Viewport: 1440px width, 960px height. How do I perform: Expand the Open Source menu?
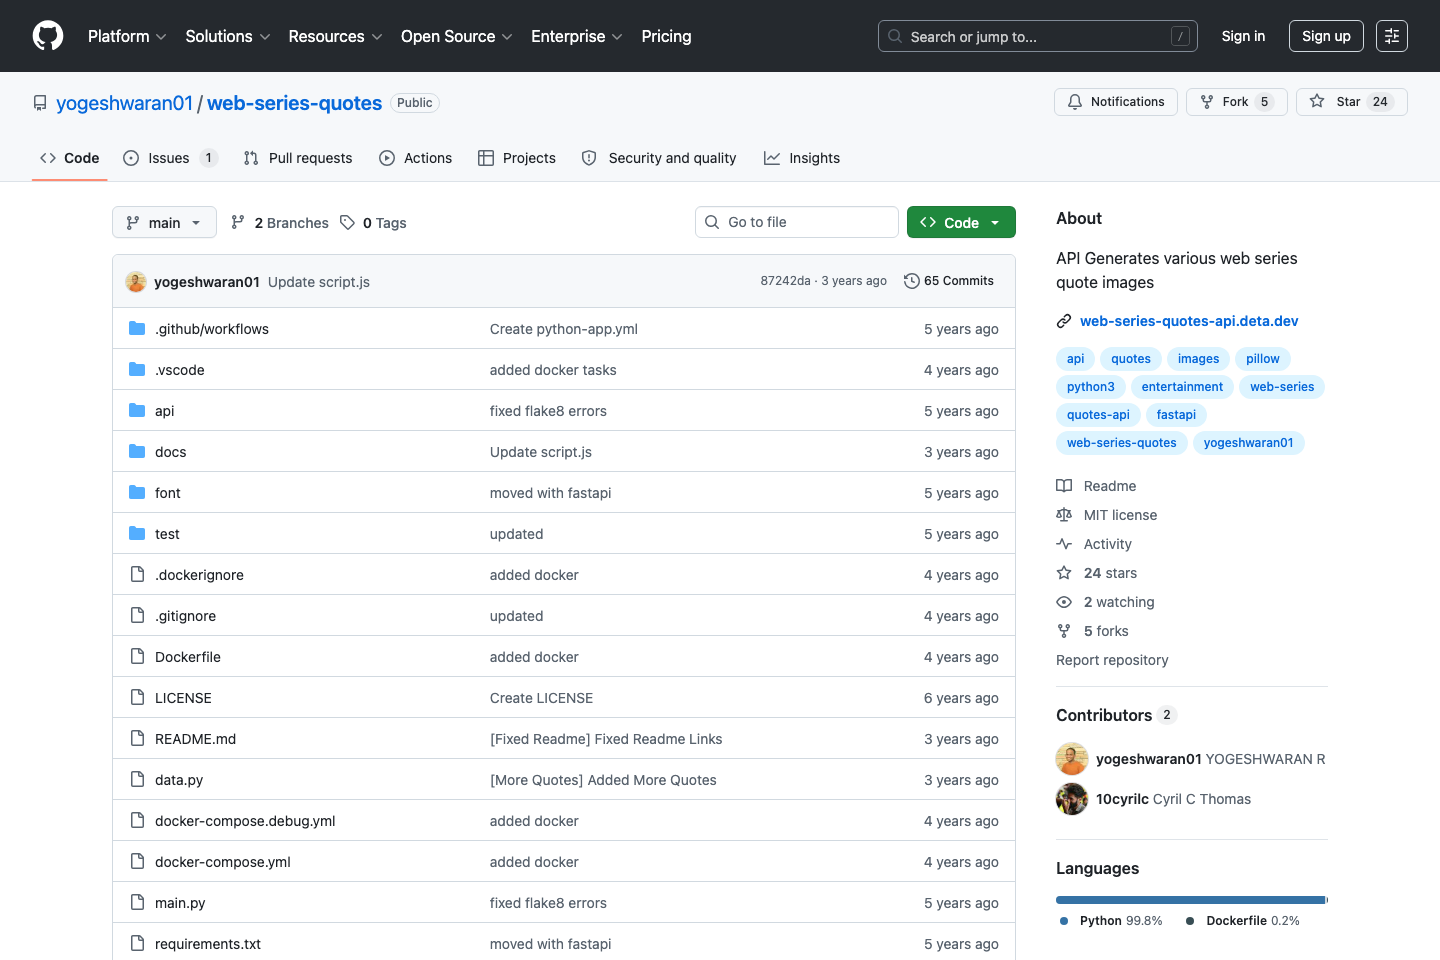pyautogui.click(x=456, y=36)
